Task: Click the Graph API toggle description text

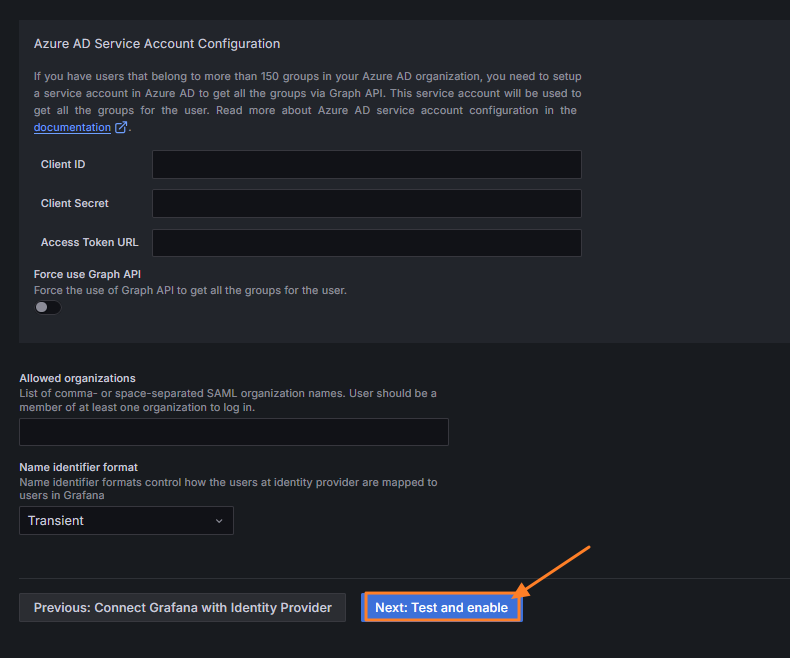Action: pyautogui.click(x=190, y=290)
